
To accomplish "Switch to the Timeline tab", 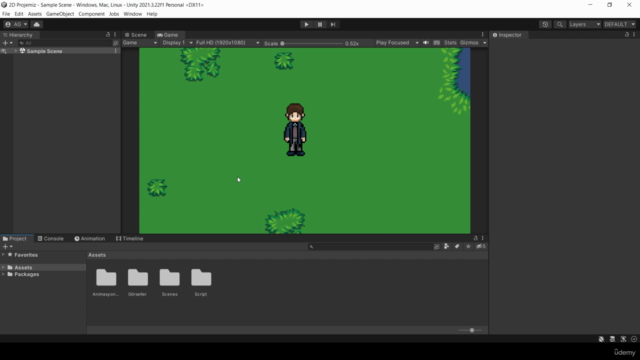I will pos(130,239).
